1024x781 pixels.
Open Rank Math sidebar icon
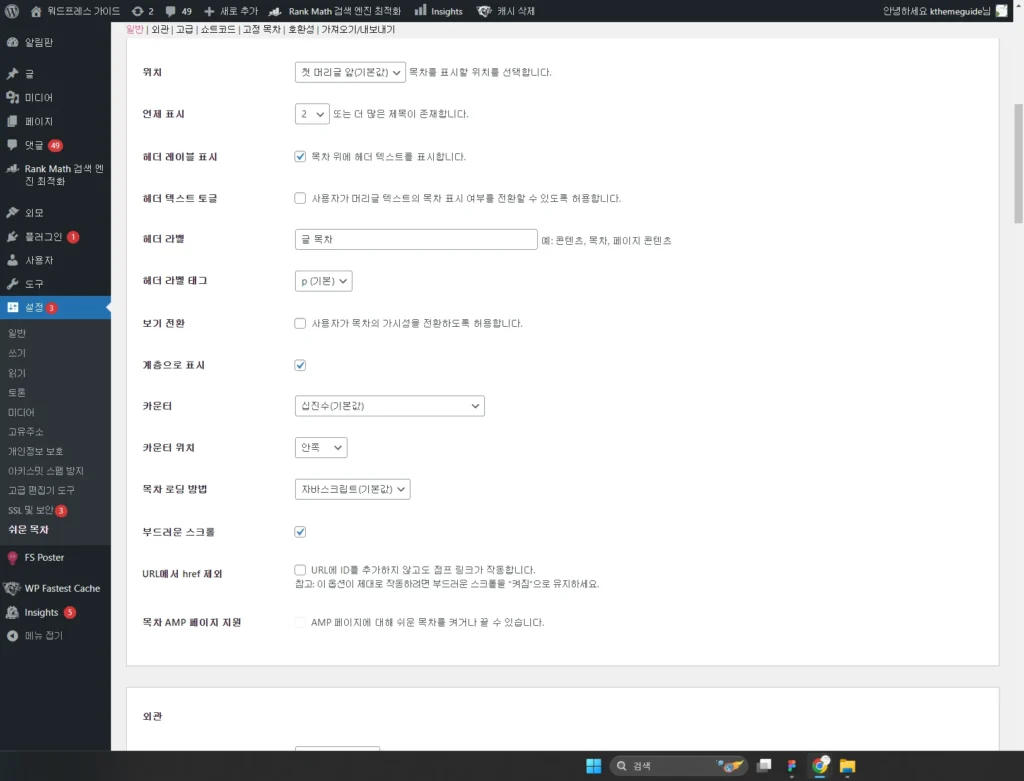pos(12,168)
